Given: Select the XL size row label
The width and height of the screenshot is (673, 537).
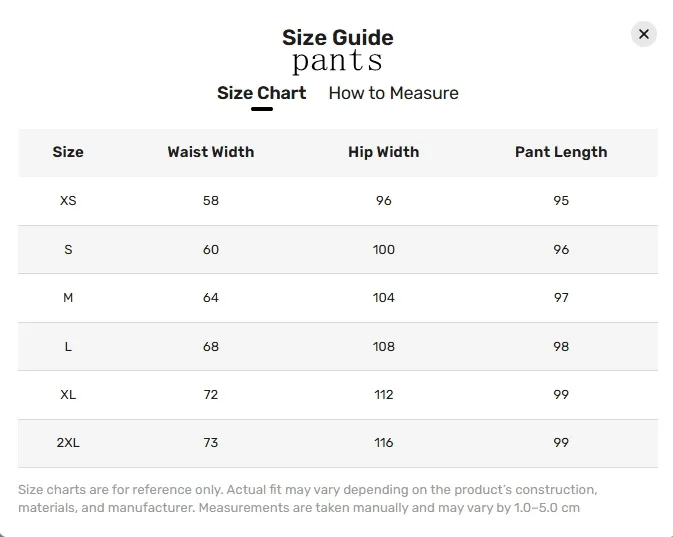Looking at the screenshot, I should pyautogui.click(x=68, y=394).
